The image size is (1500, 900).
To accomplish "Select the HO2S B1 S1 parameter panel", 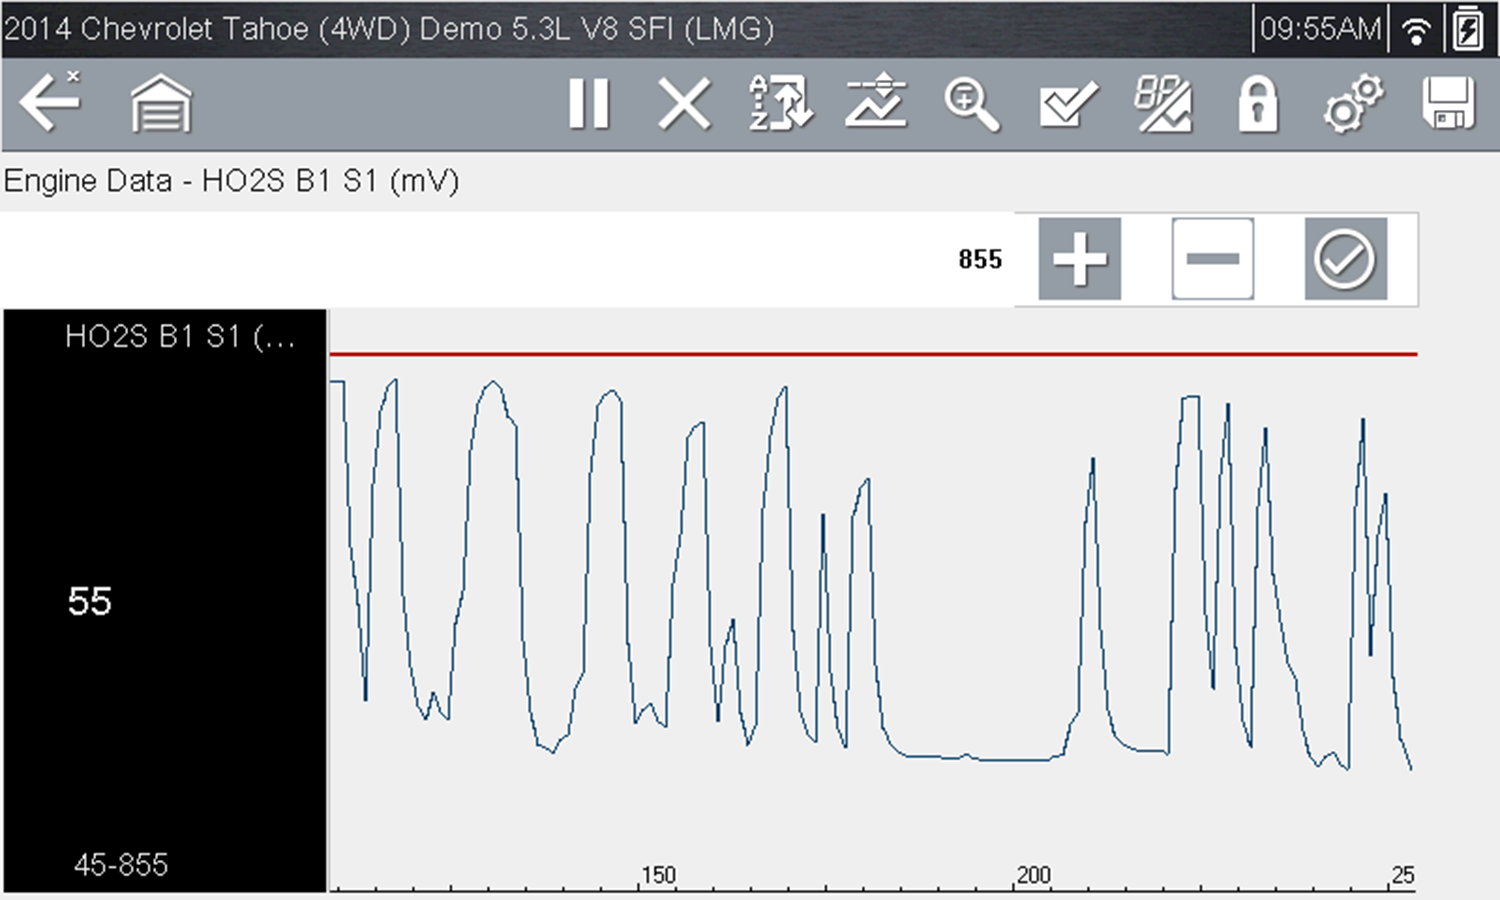I will (165, 600).
